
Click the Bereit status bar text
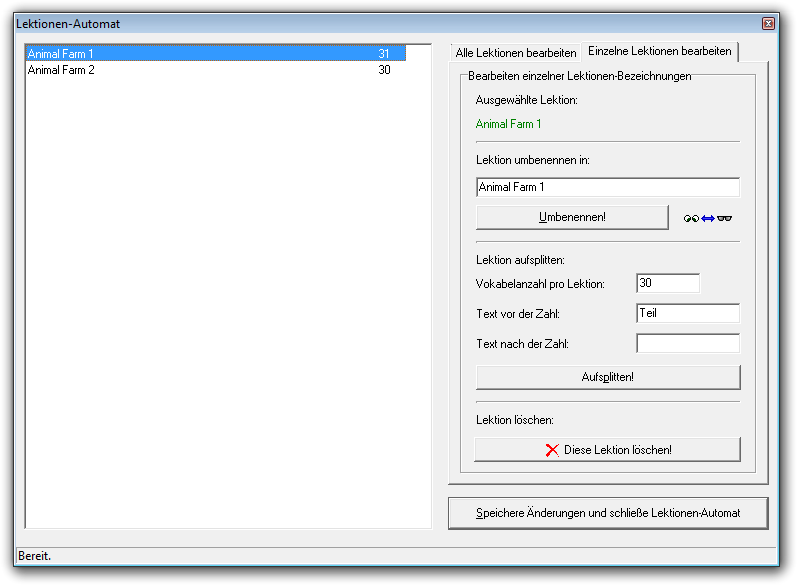click(35, 555)
